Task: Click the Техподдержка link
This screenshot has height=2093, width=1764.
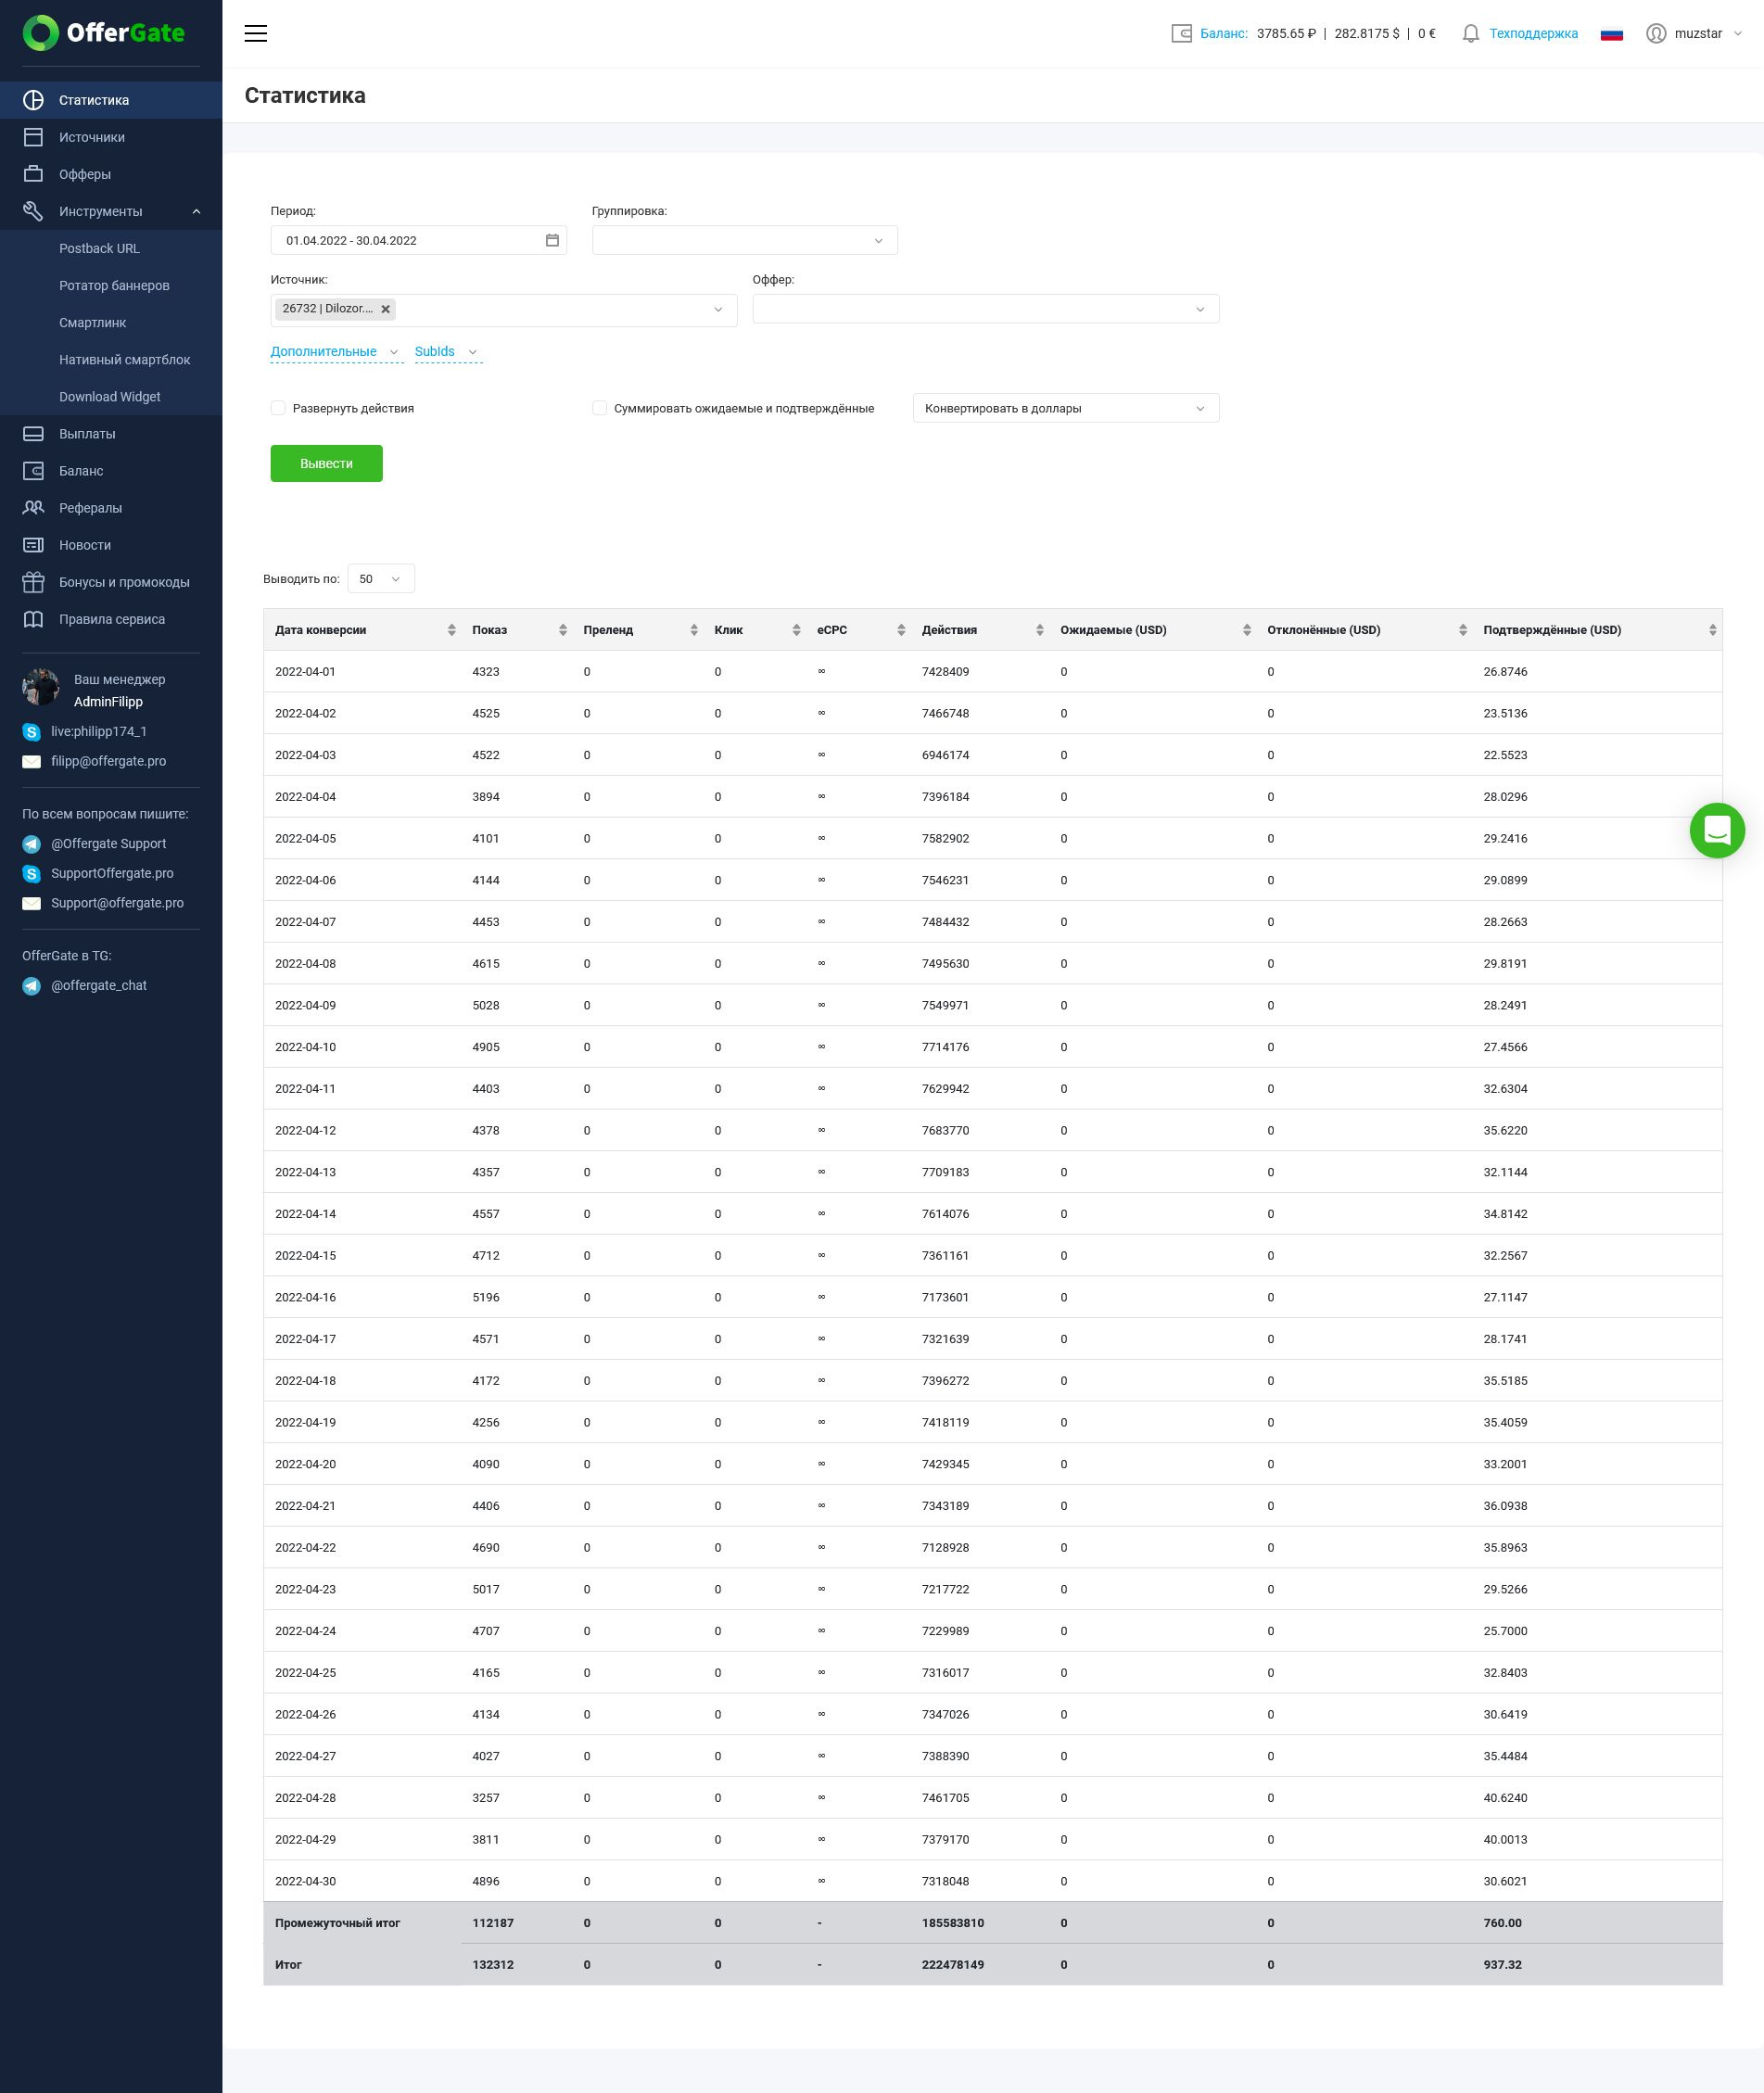Action: tap(1533, 34)
